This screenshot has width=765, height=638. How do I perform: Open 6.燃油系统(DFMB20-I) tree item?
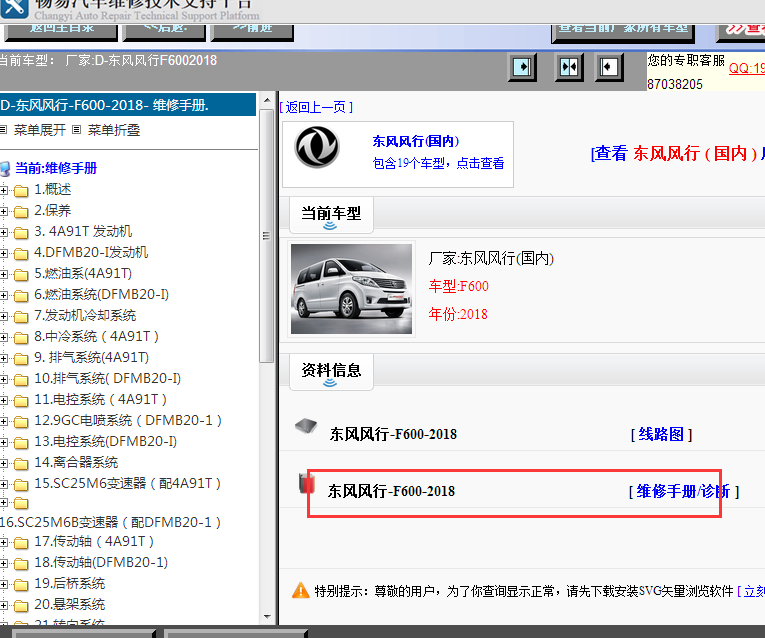pyautogui.click(x=101, y=295)
